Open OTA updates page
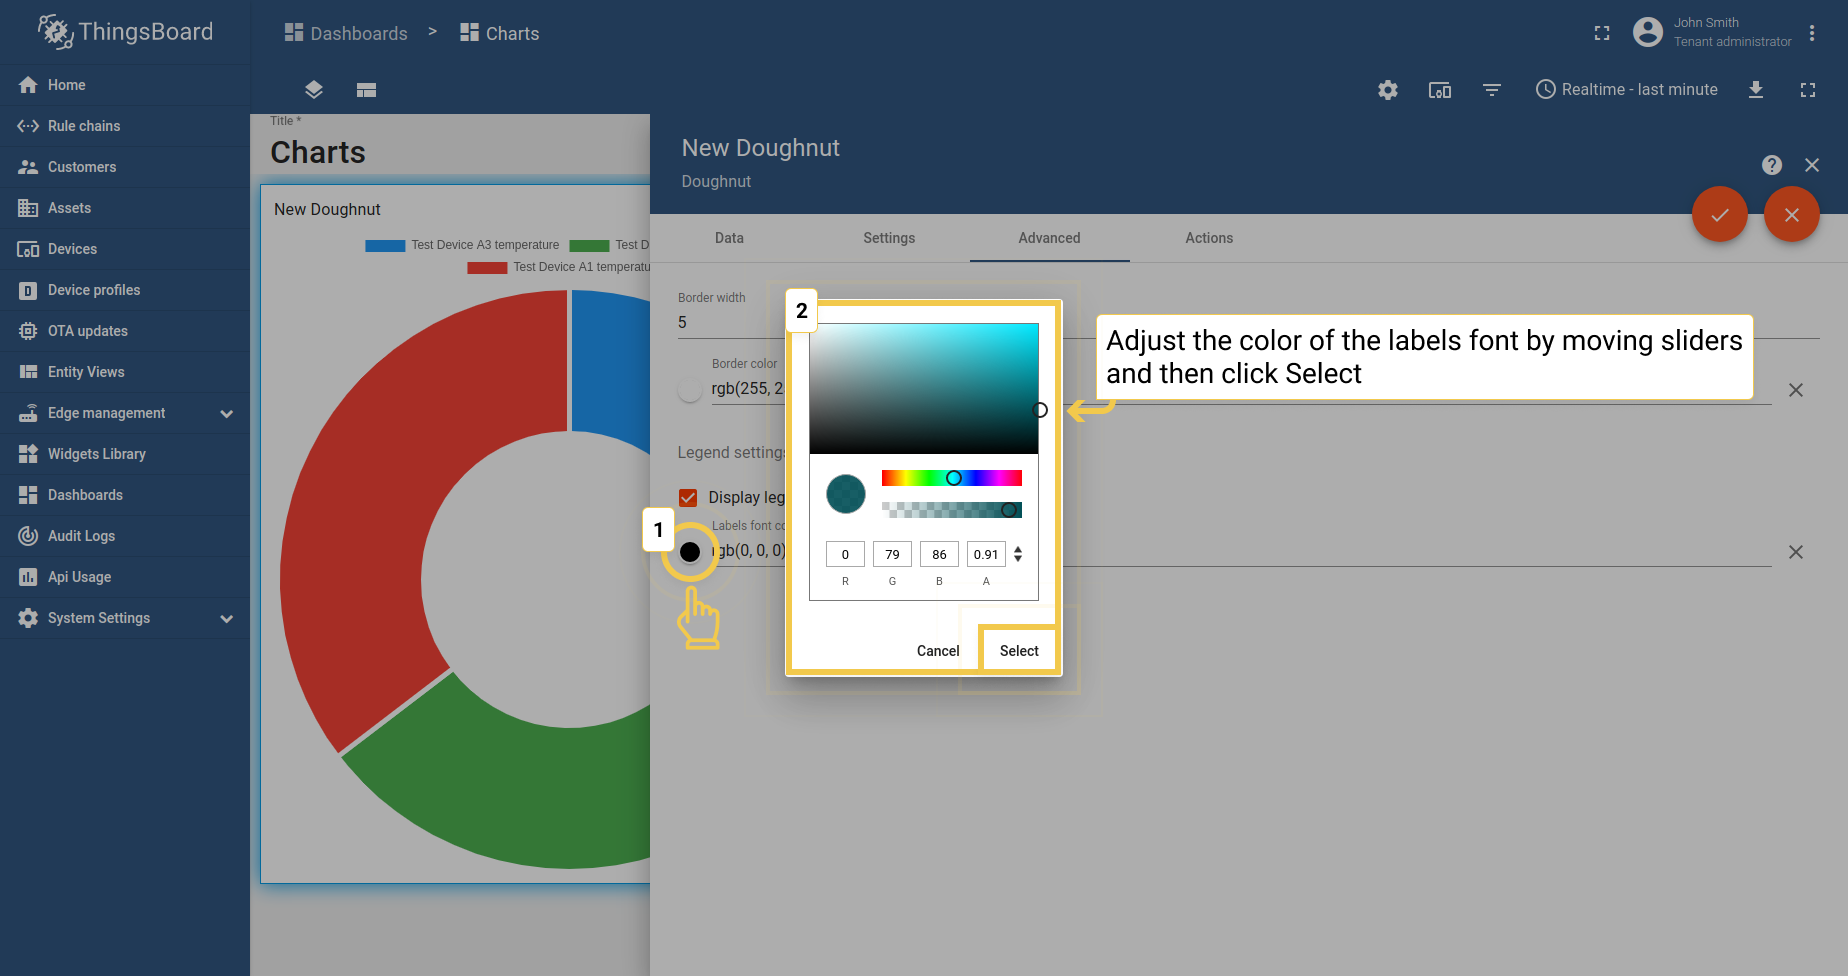The image size is (1848, 976). tap(88, 331)
